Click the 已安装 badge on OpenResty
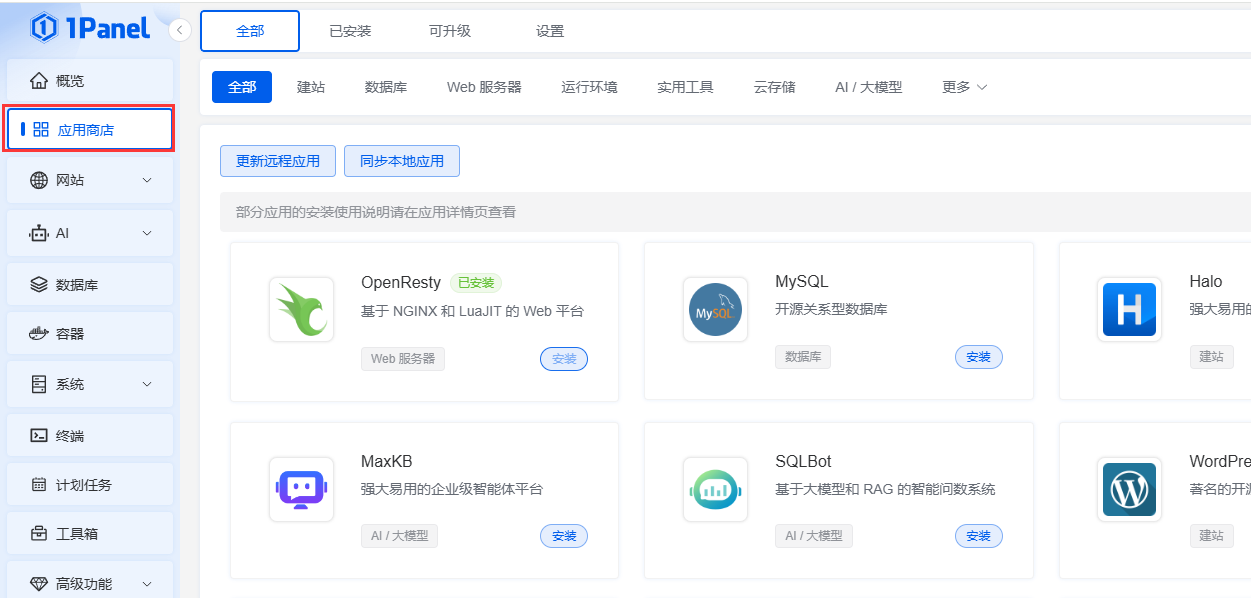The width and height of the screenshot is (1251, 598). click(476, 283)
